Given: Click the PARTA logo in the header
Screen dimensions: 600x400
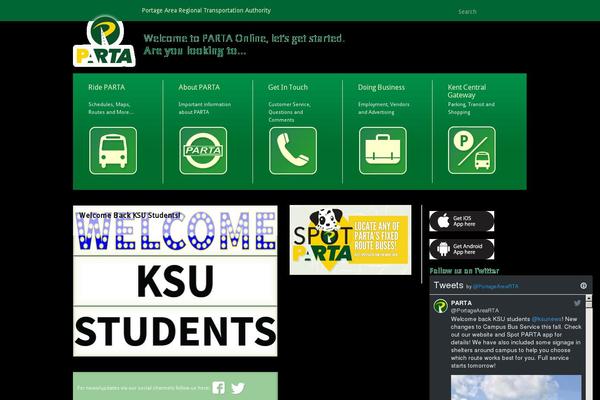Looking at the screenshot, I should click(x=104, y=42).
